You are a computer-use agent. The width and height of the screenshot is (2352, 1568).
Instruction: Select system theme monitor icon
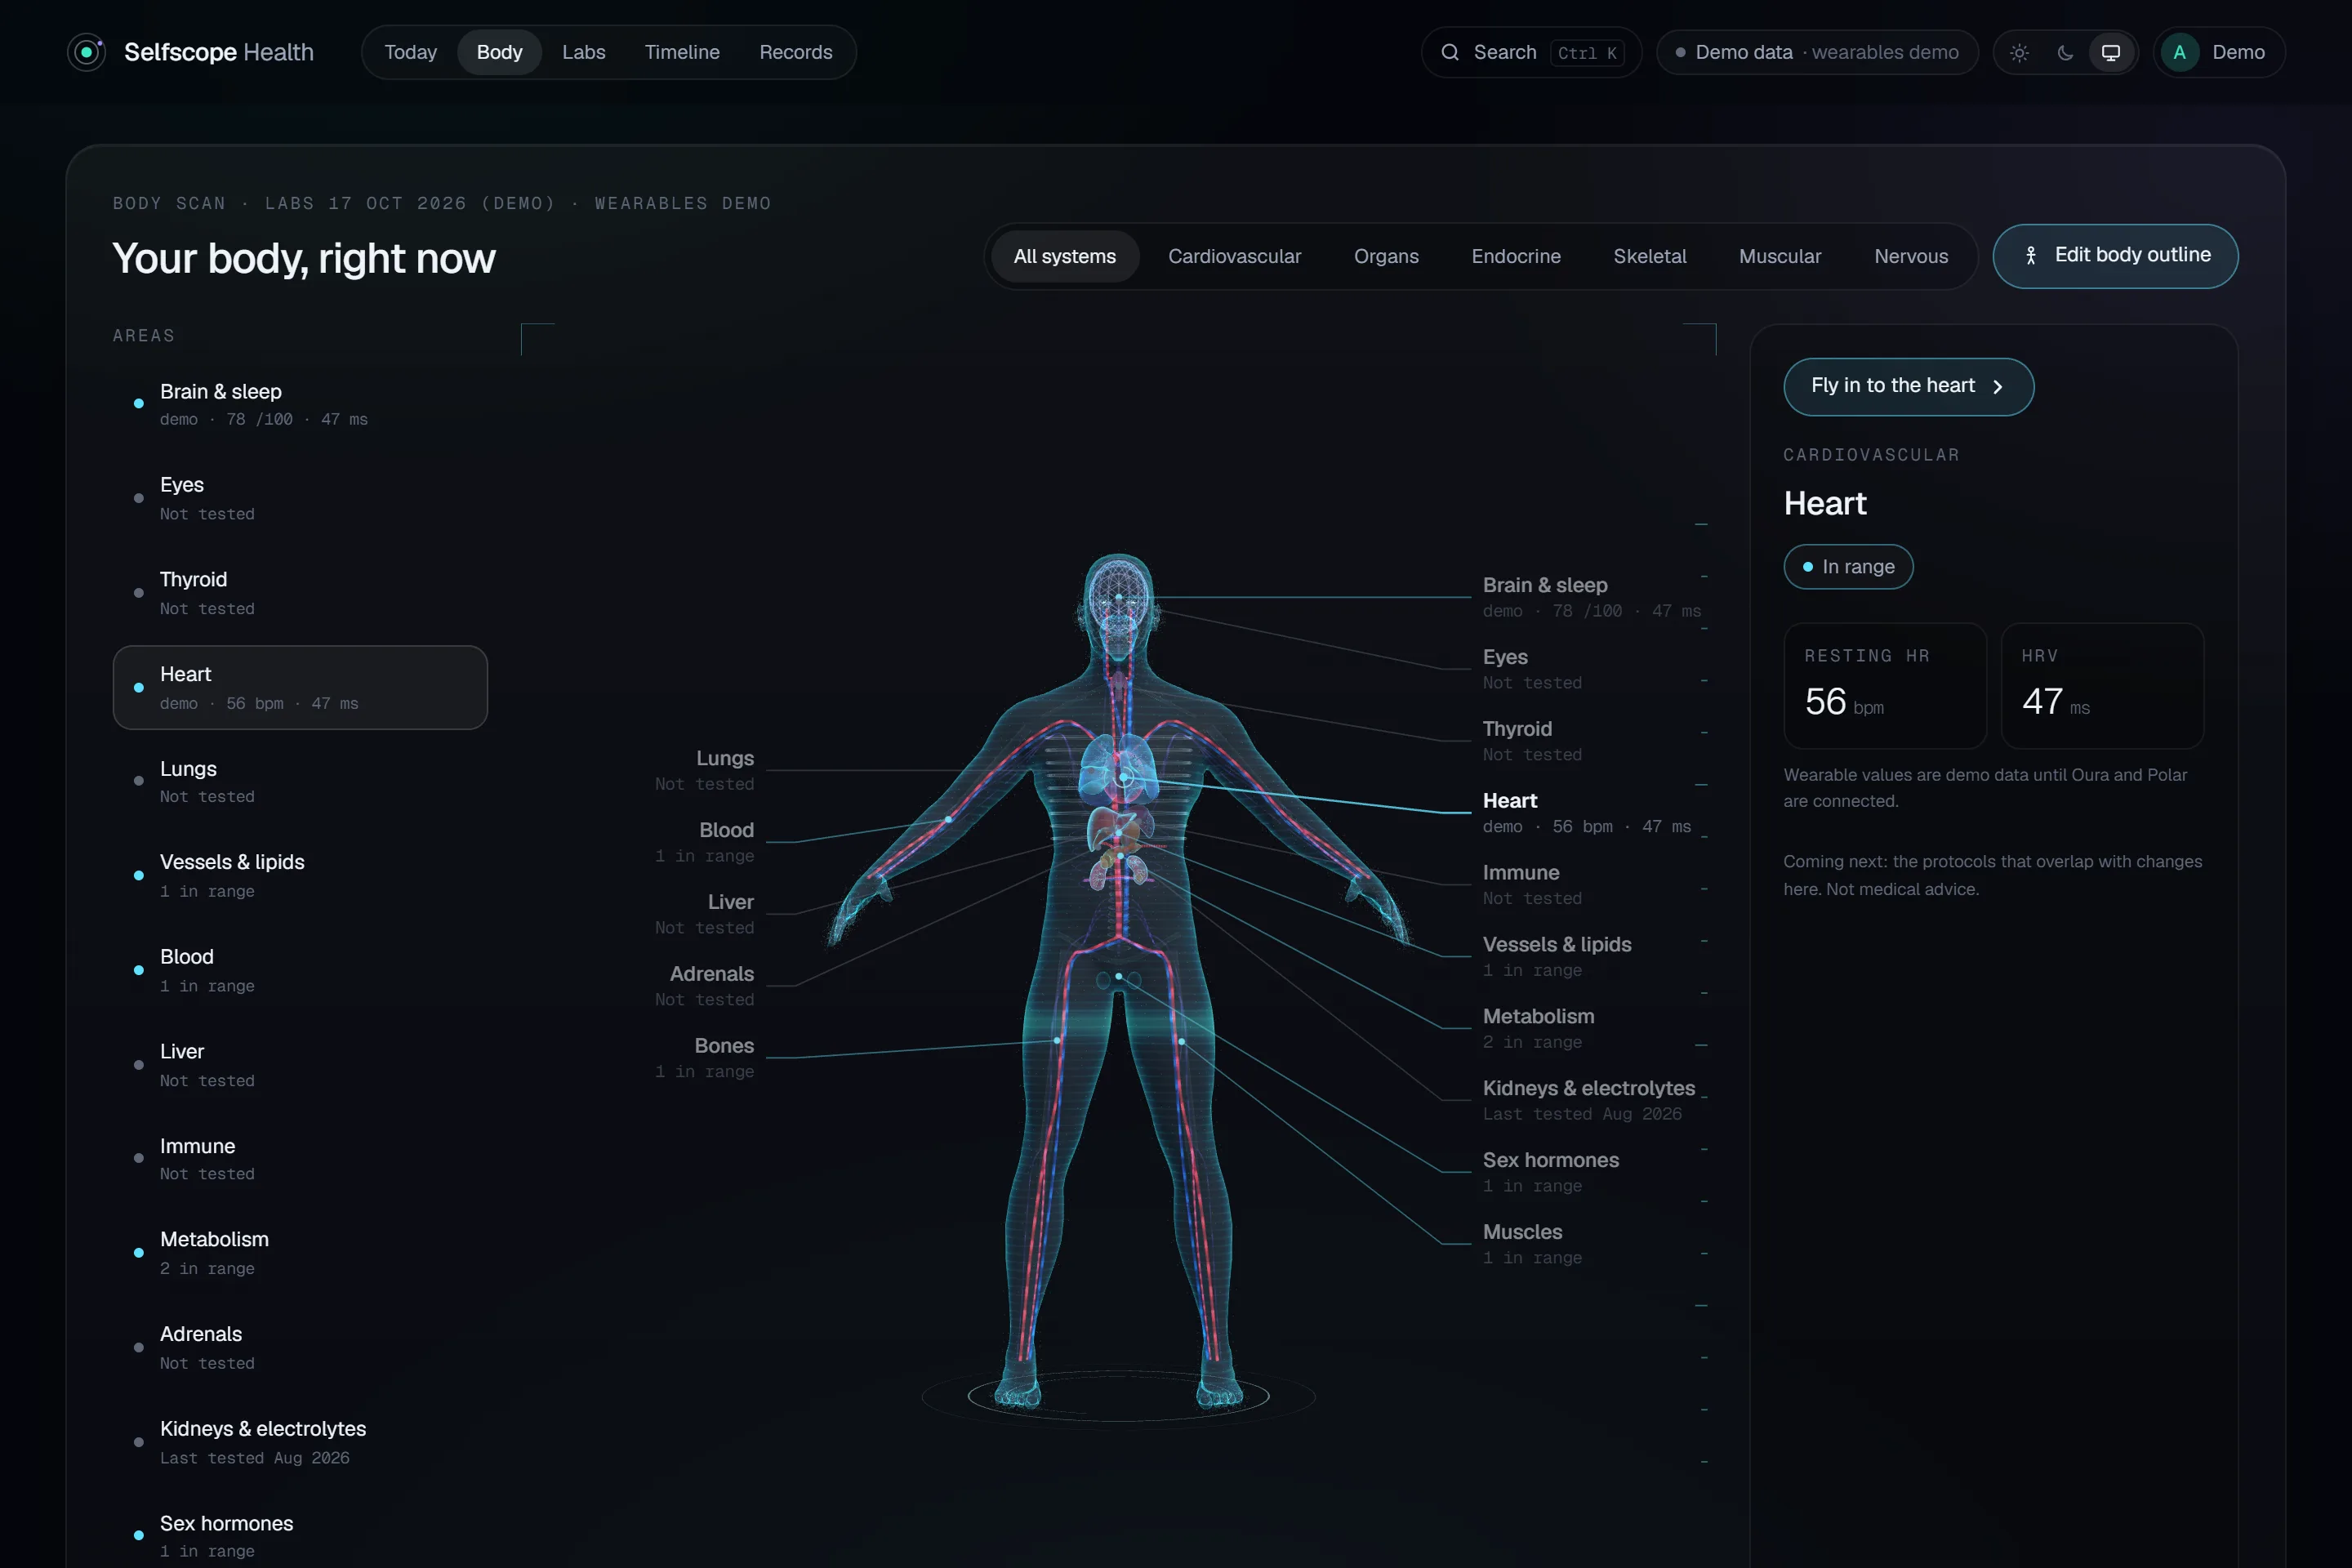[2110, 53]
